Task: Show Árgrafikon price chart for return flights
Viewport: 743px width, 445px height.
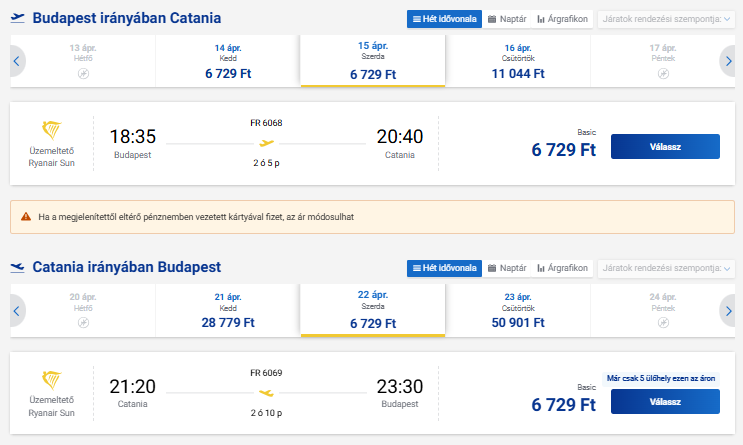Action: pyautogui.click(x=562, y=268)
